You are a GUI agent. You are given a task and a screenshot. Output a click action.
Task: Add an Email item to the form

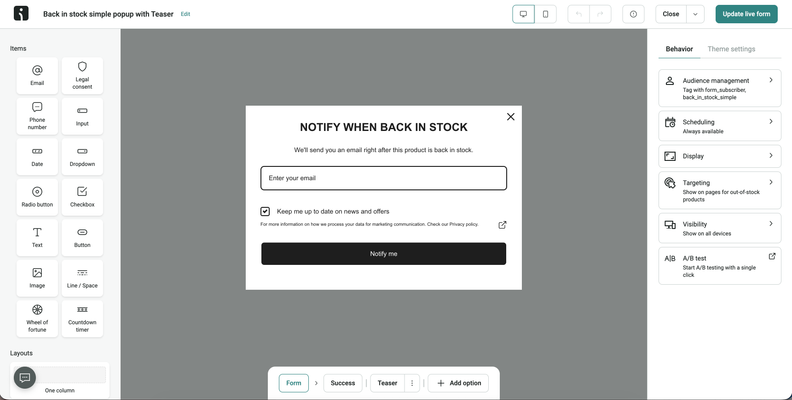point(37,76)
